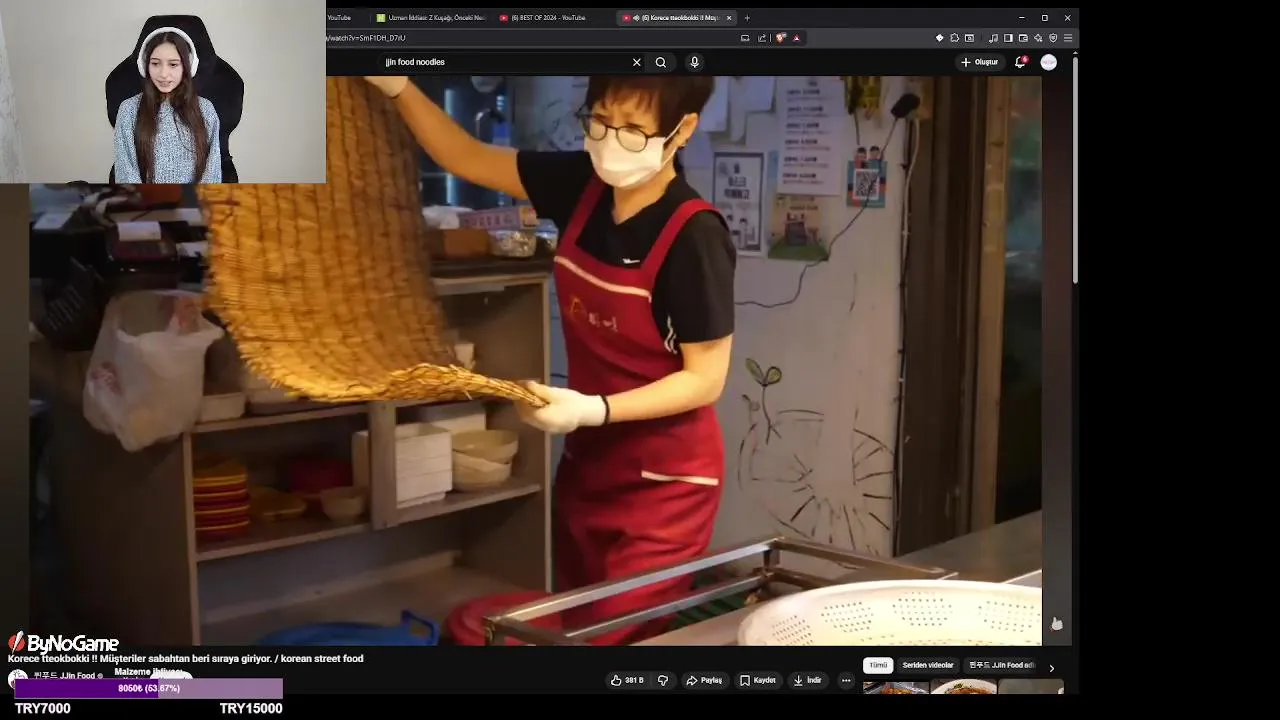Open the music note playlist icon

tap(993, 38)
